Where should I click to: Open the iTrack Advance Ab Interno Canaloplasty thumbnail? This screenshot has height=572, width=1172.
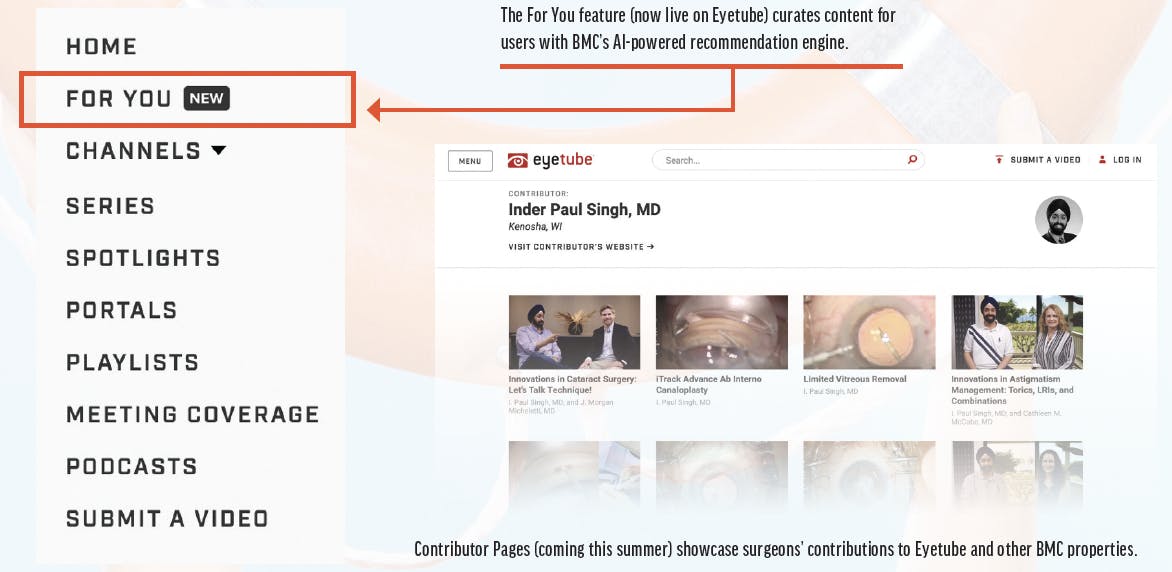point(722,332)
